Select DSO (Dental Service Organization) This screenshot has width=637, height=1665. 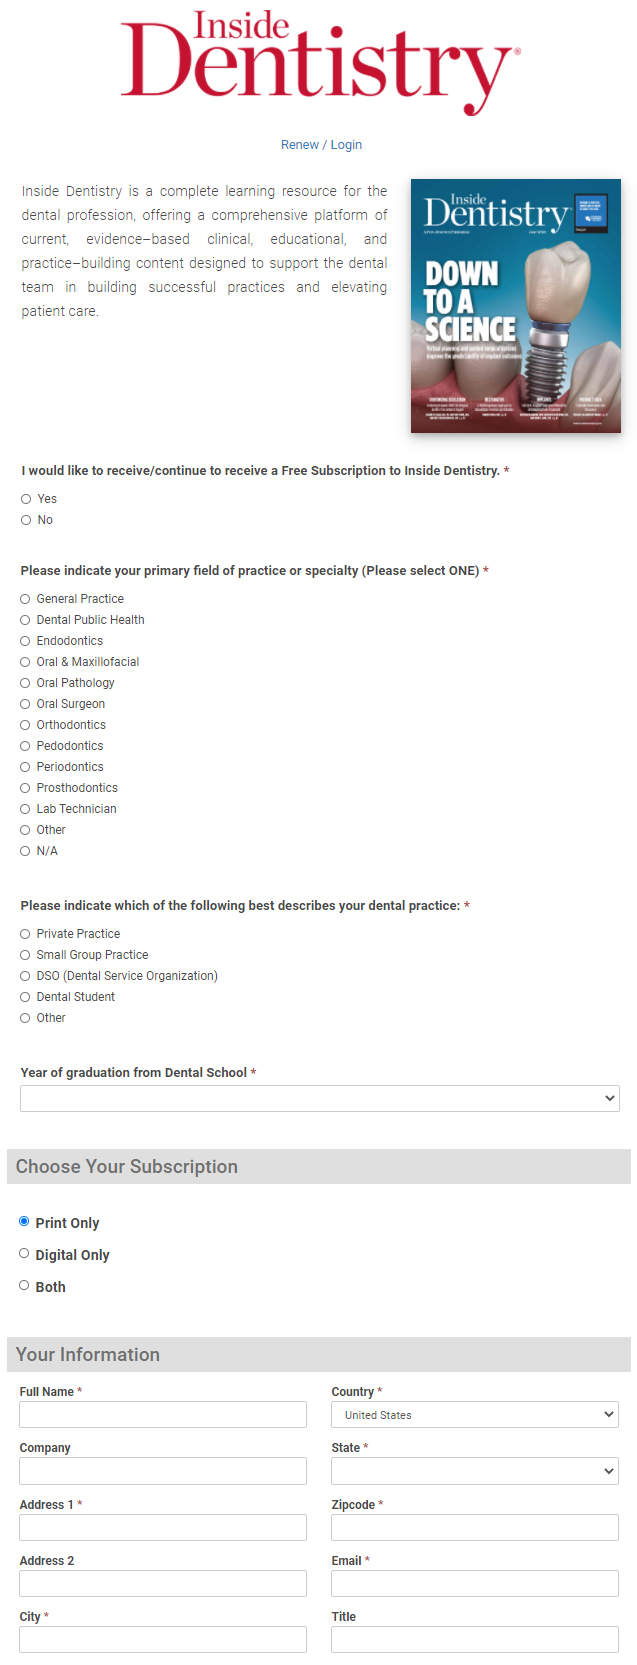point(25,976)
